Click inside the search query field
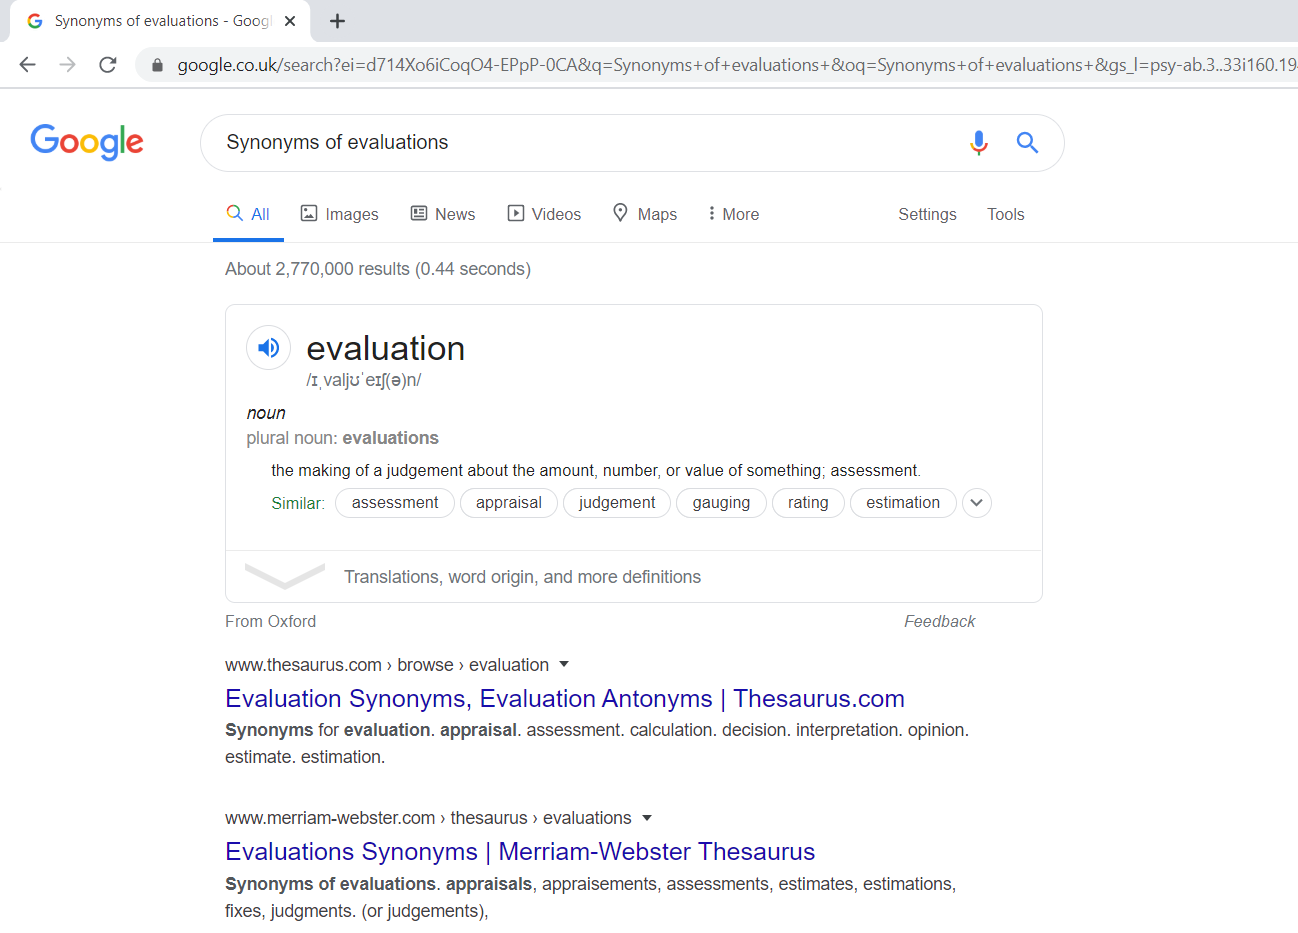 tap(500, 143)
